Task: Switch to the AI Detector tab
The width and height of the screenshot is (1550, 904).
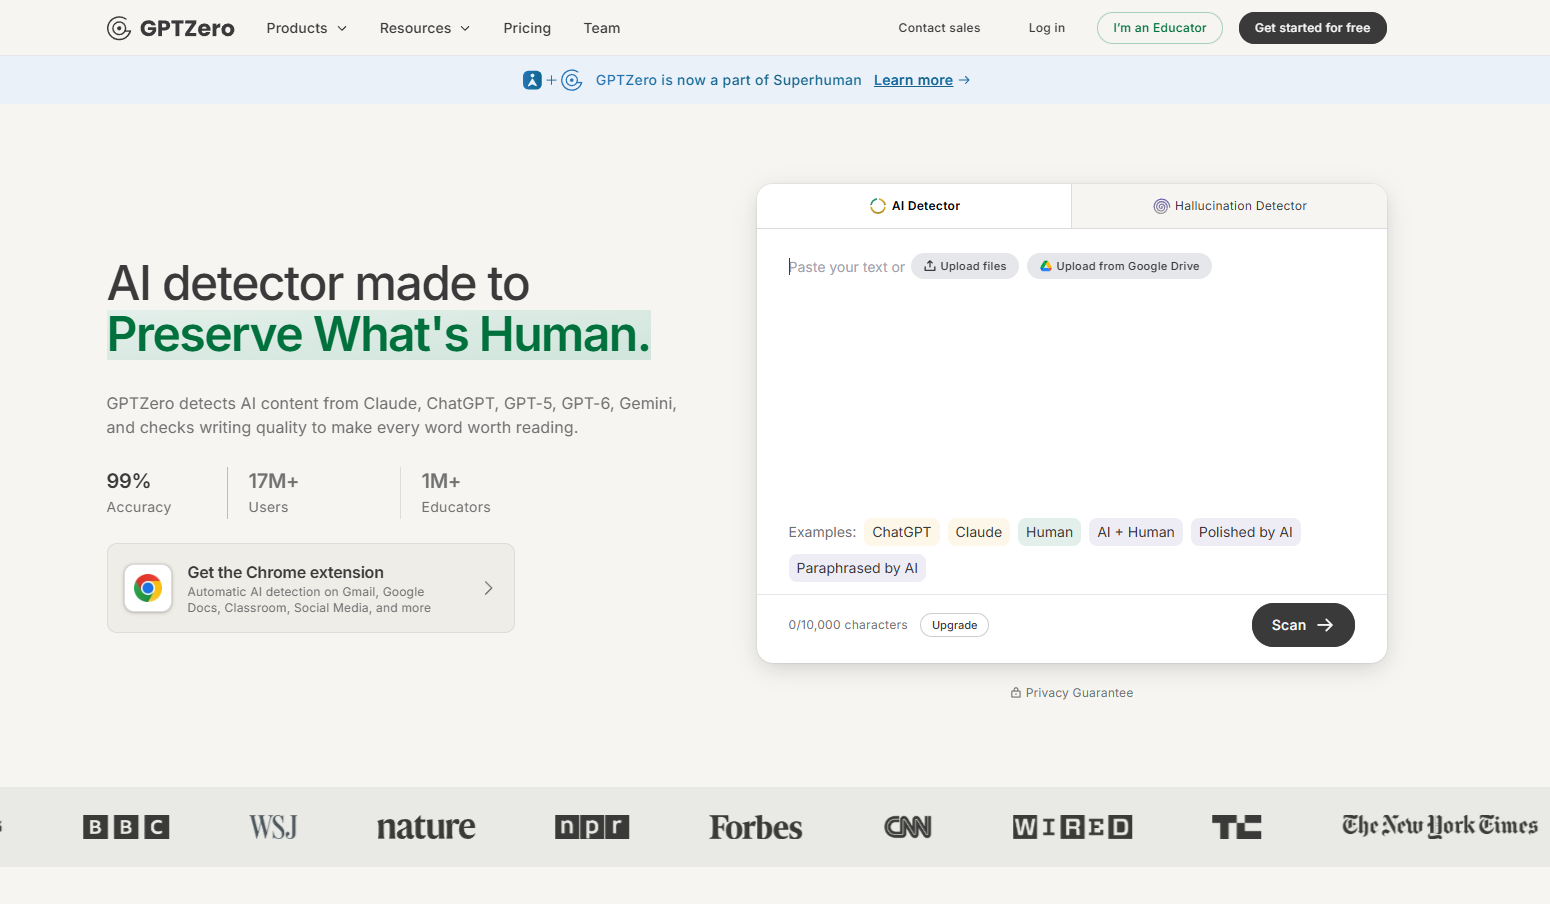Action: tap(914, 206)
